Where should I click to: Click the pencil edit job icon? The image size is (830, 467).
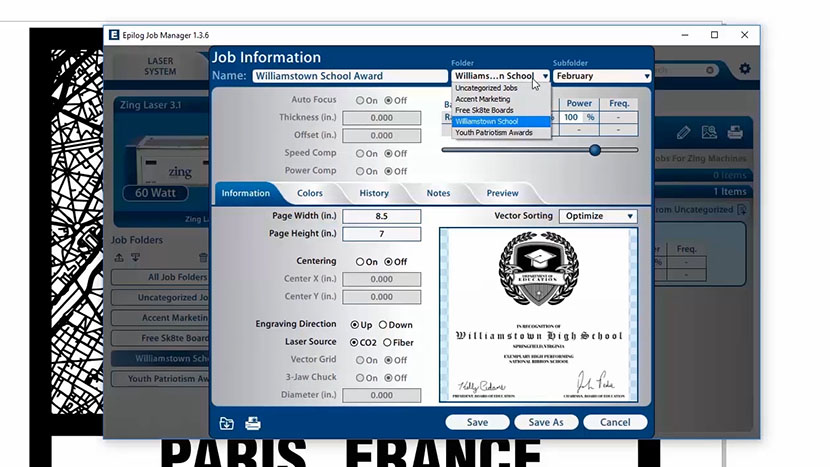pyautogui.click(x=684, y=132)
